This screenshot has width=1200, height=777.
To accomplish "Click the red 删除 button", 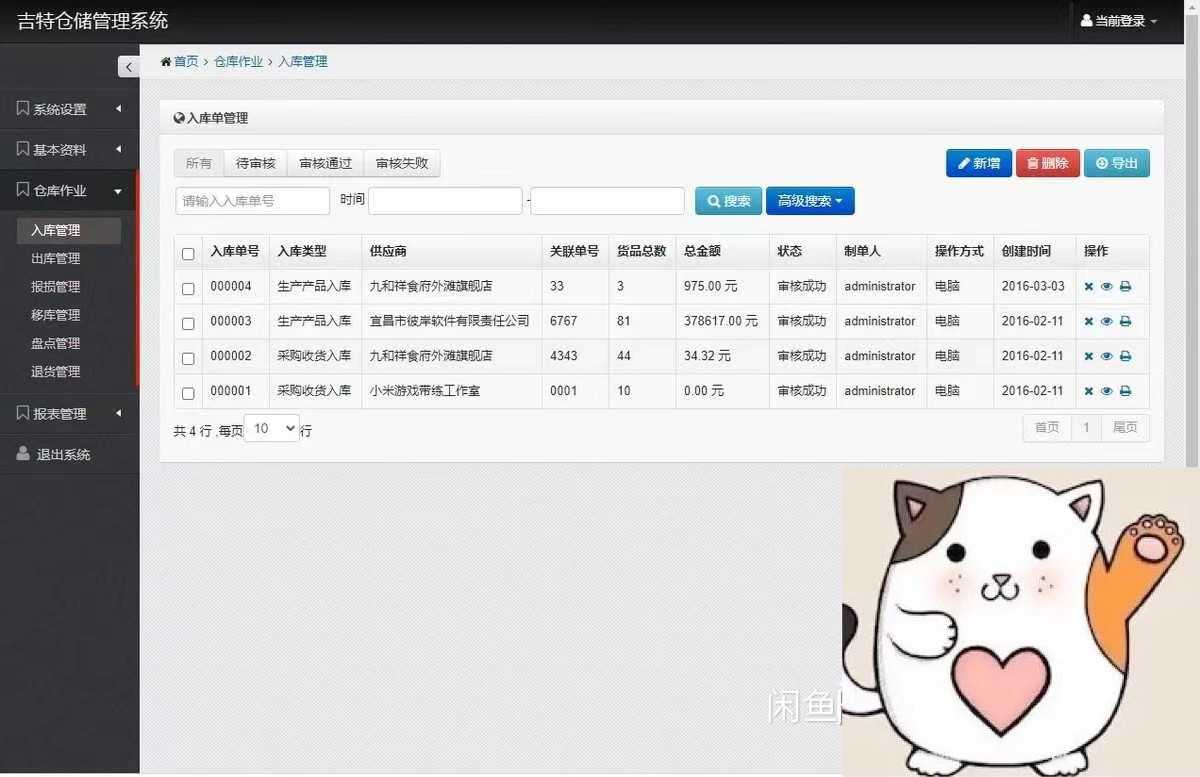I will click(x=1048, y=163).
